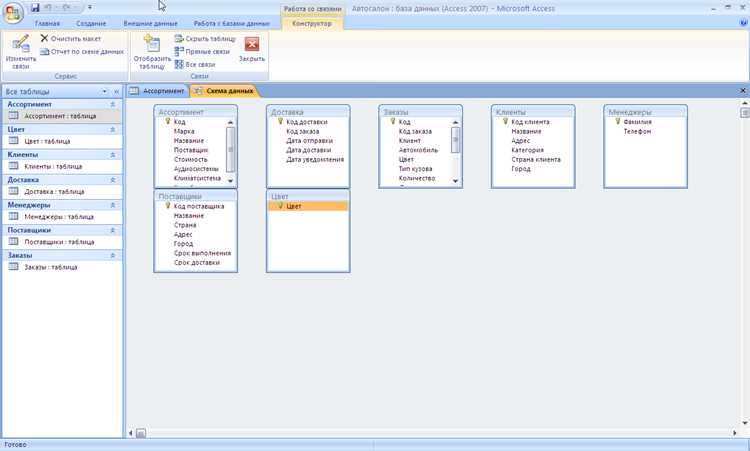Open Отчет по схеме данных
The height and width of the screenshot is (451, 750).
[82, 51]
